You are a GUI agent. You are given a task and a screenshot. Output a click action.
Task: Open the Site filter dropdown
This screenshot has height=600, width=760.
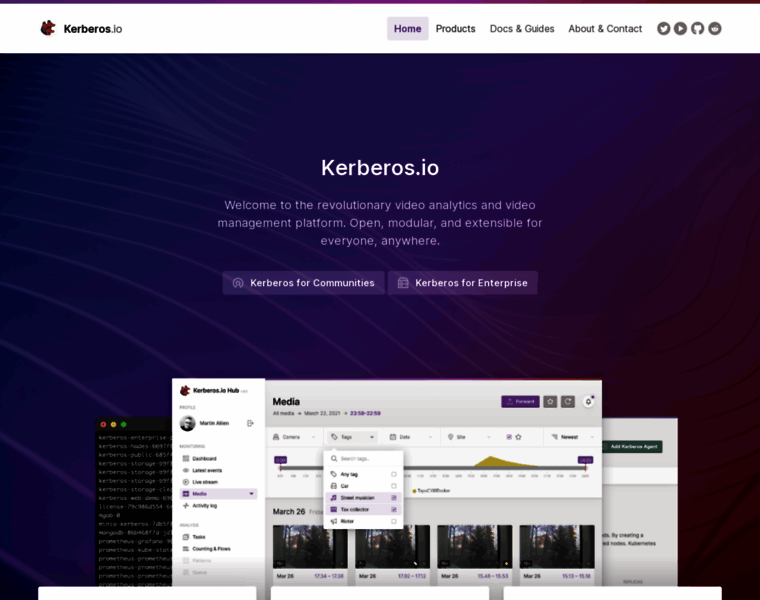(x=469, y=437)
